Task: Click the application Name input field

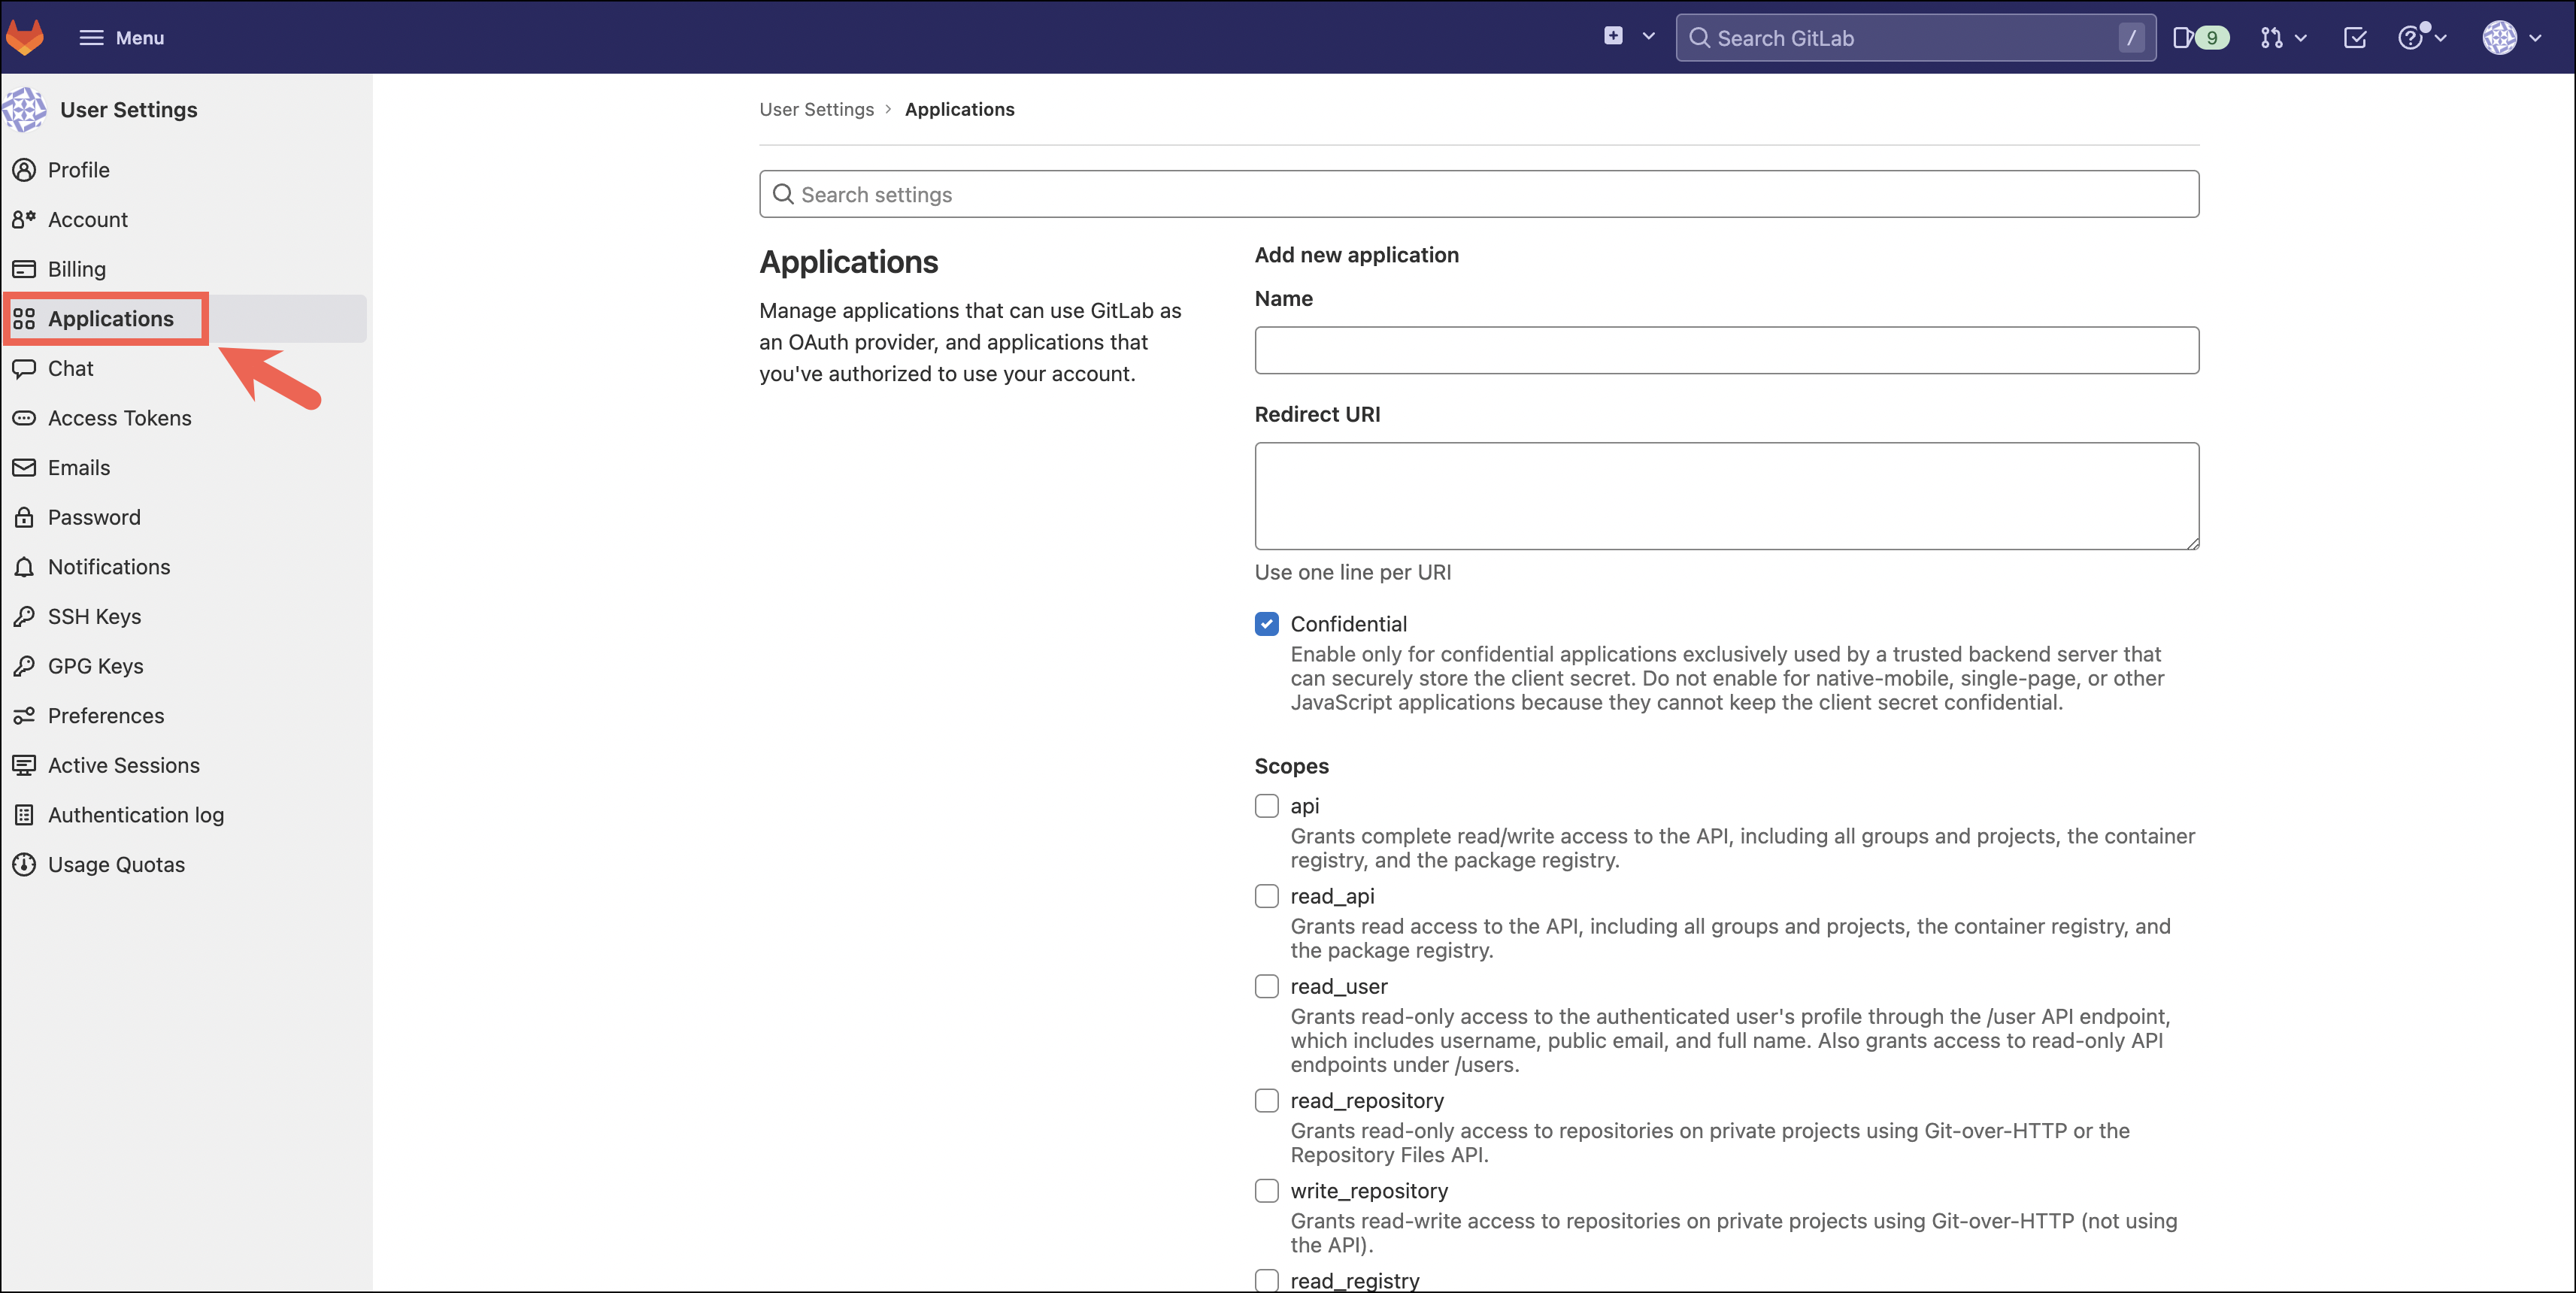Action: click(x=1726, y=350)
